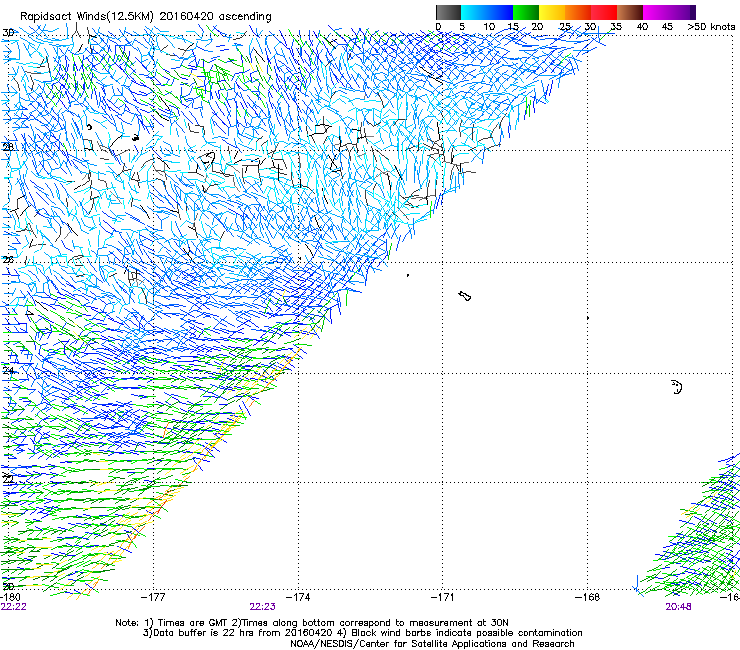Click the '-174' longitude axis label
The width and height of the screenshot is (740, 650).
pos(298,597)
